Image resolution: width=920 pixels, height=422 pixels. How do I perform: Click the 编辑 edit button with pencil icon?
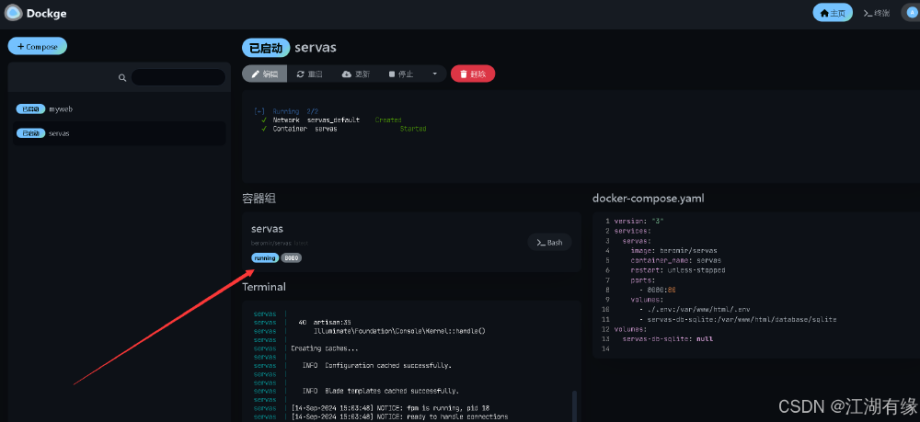(x=265, y=74)
